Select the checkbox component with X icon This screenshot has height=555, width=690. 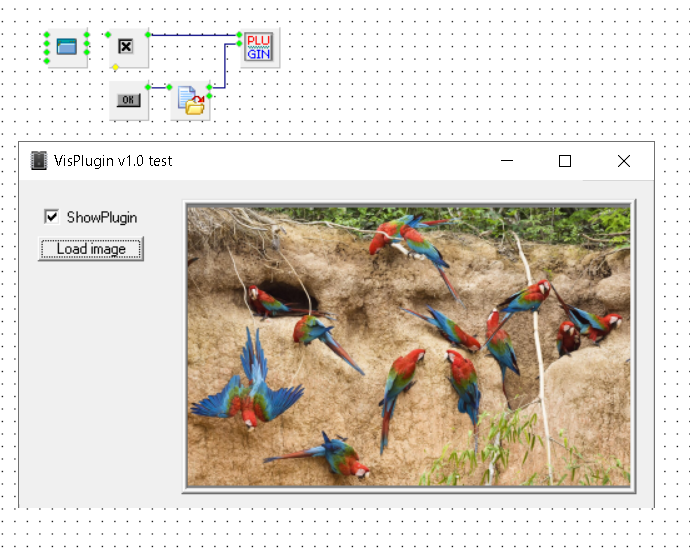click(x=126, y=47)
